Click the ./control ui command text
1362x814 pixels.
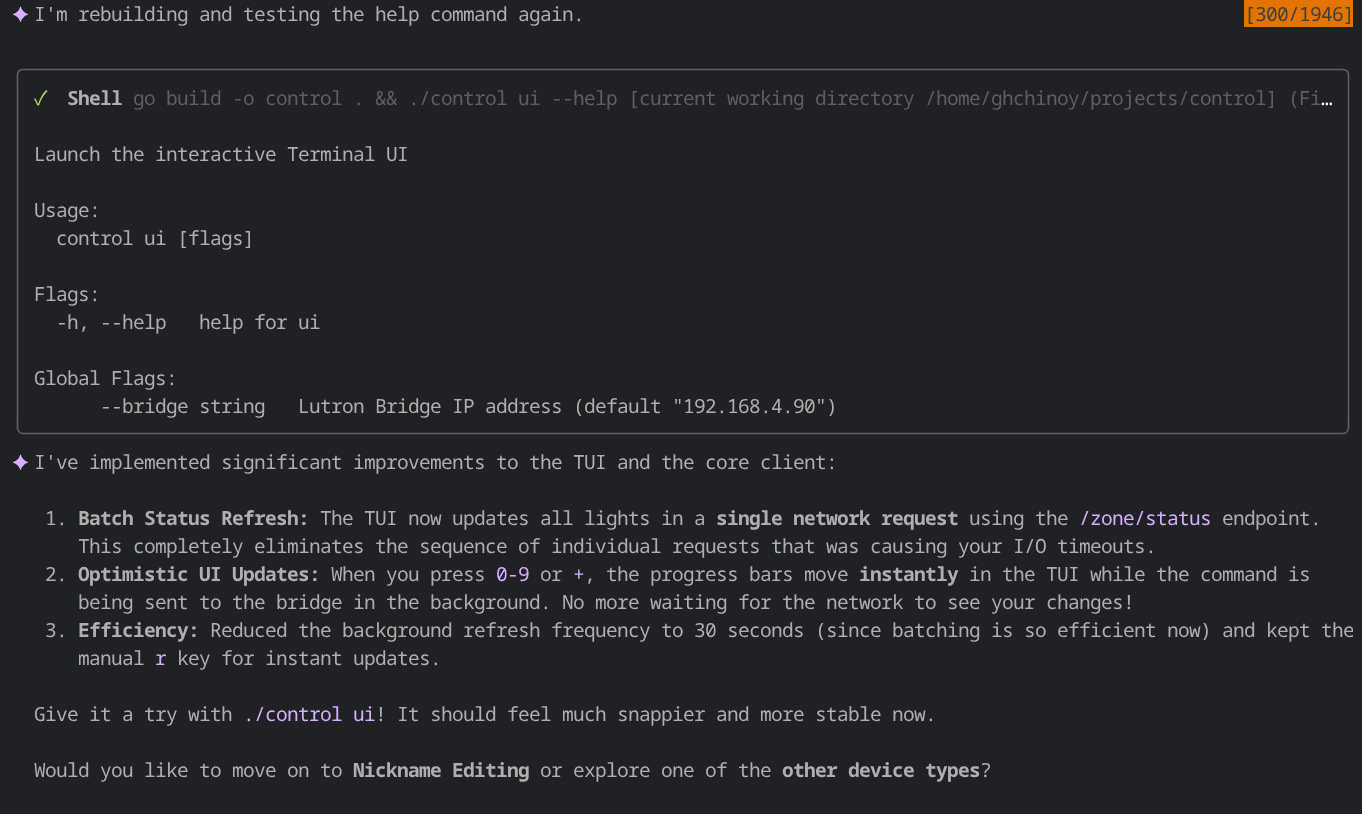point(309,715)
